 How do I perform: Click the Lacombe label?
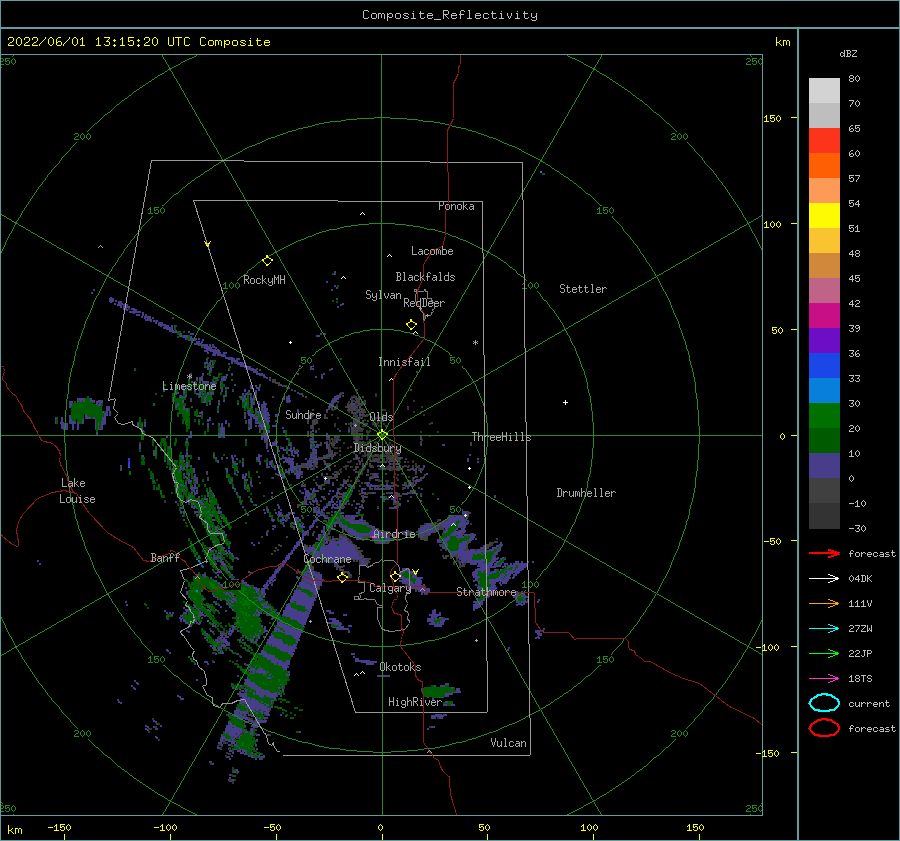pos(432,251)
